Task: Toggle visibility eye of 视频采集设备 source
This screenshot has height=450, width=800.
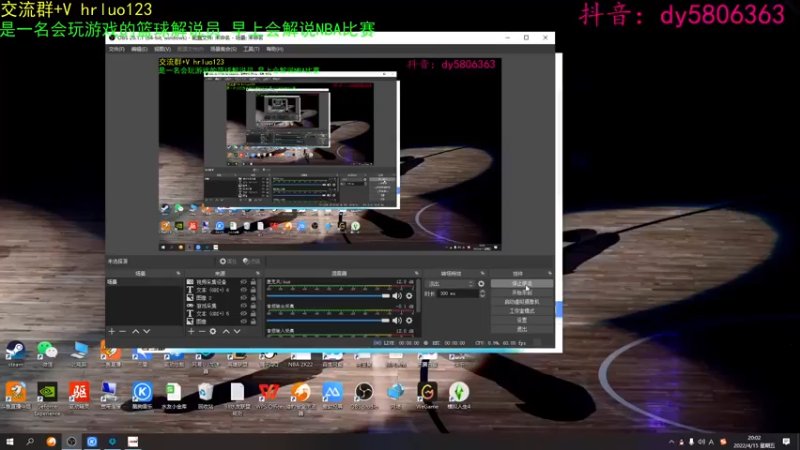Action: [x=243, y=282]
